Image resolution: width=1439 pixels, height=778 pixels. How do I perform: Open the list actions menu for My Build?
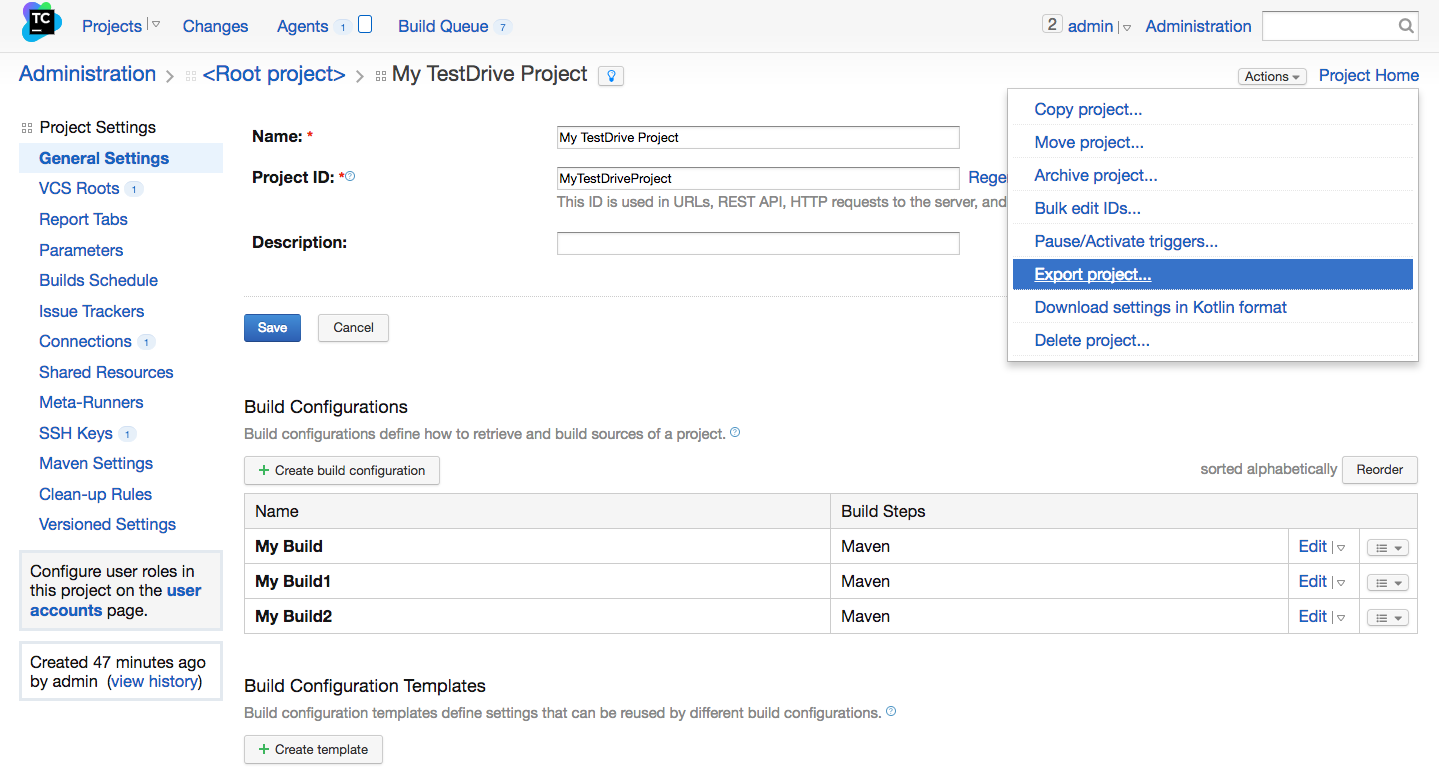click(1388, 548)
